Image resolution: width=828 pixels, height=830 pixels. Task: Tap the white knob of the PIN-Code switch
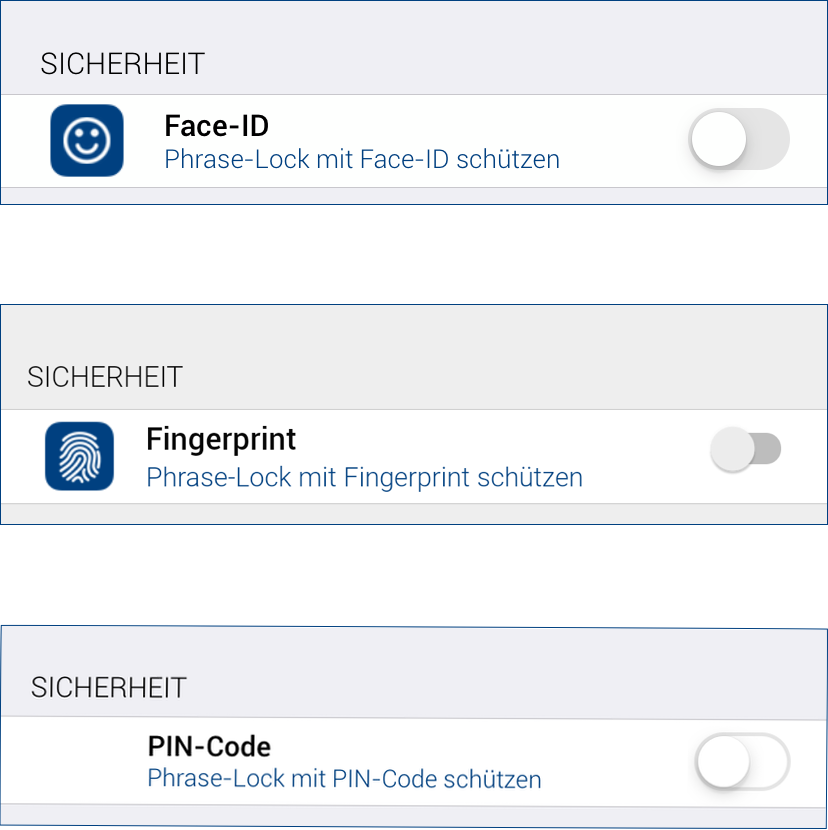tap(721, 765)
